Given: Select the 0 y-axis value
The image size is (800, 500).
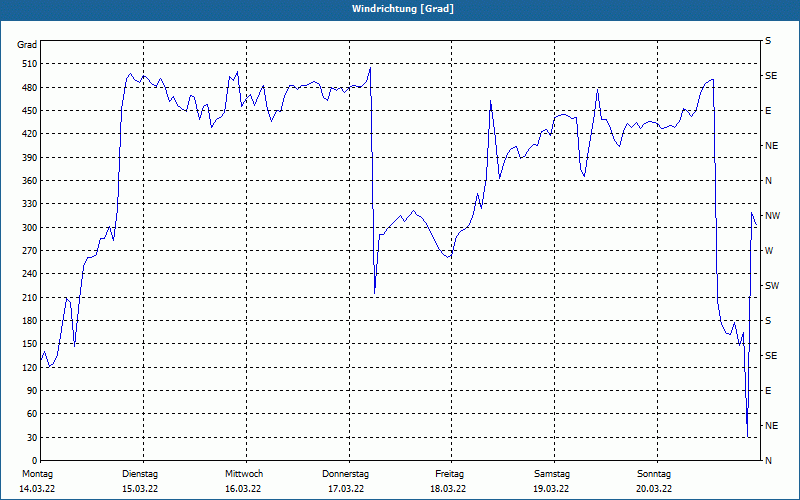Looking at the screenshot, I should click(x=35, y=461).
